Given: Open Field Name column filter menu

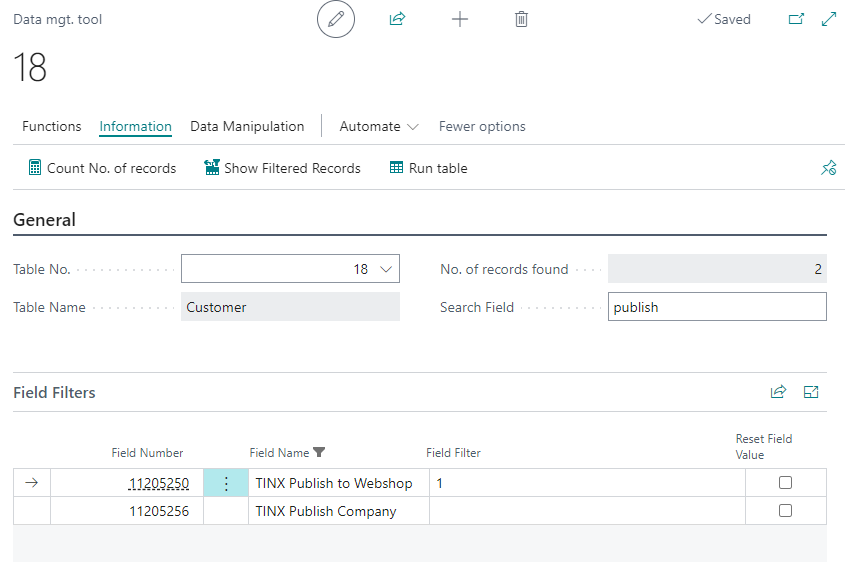Looking at the screenshot, I should coord(319,453).
